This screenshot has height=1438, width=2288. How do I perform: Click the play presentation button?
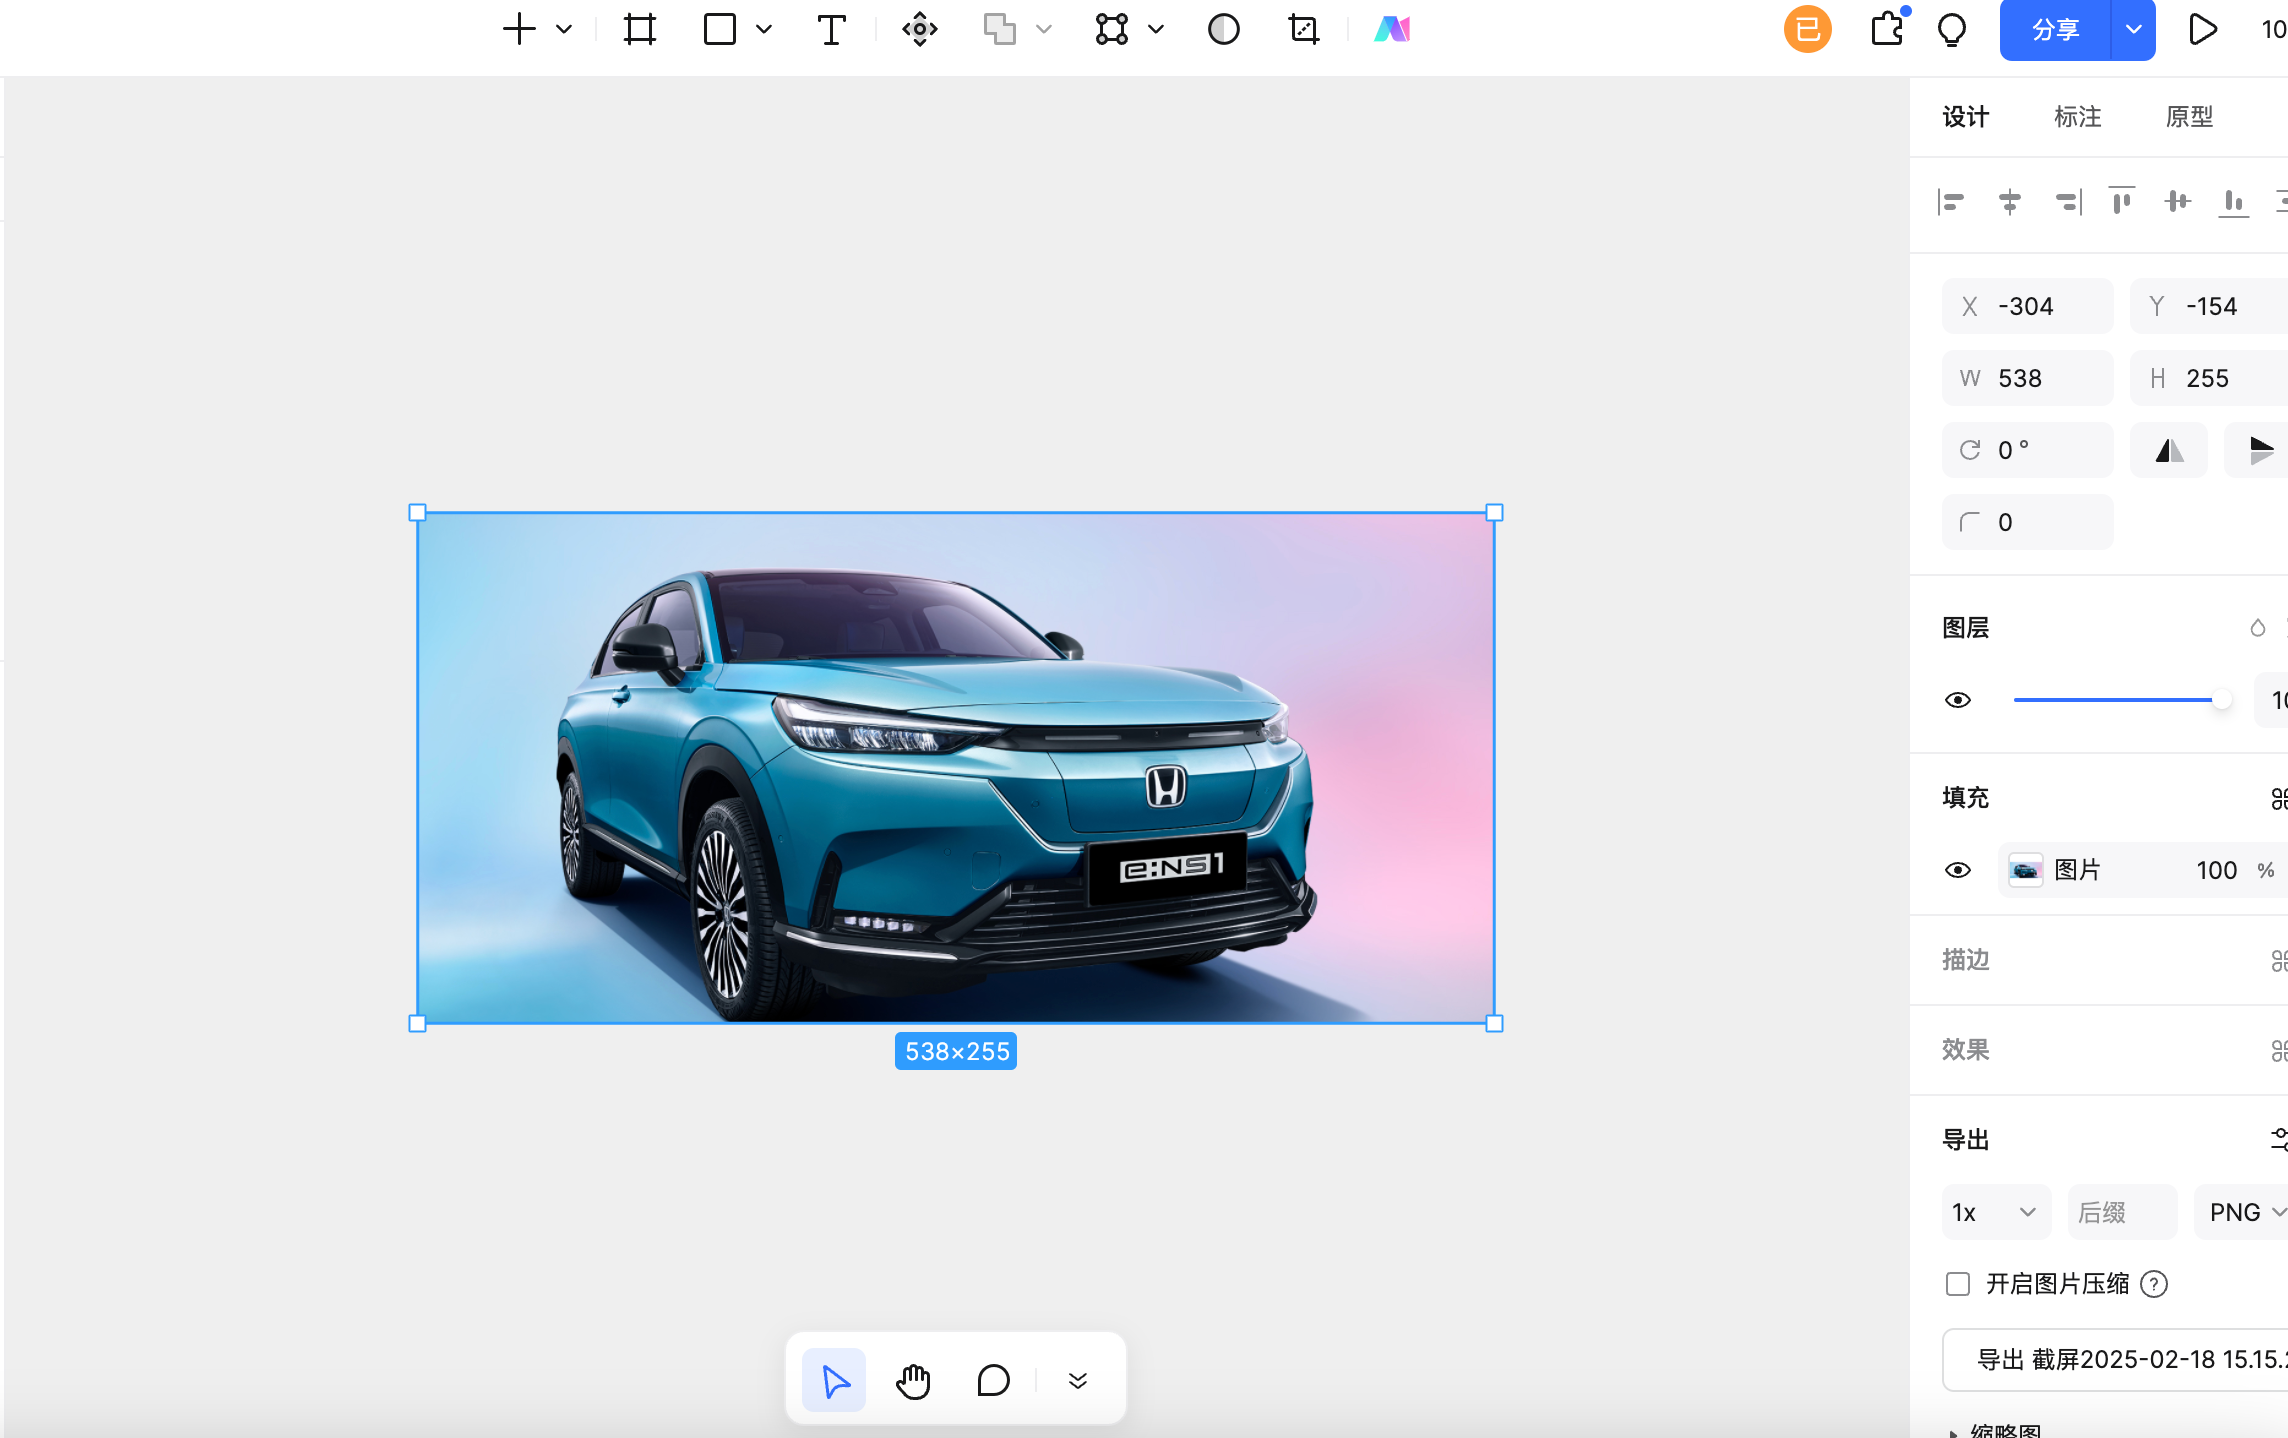2203,29
